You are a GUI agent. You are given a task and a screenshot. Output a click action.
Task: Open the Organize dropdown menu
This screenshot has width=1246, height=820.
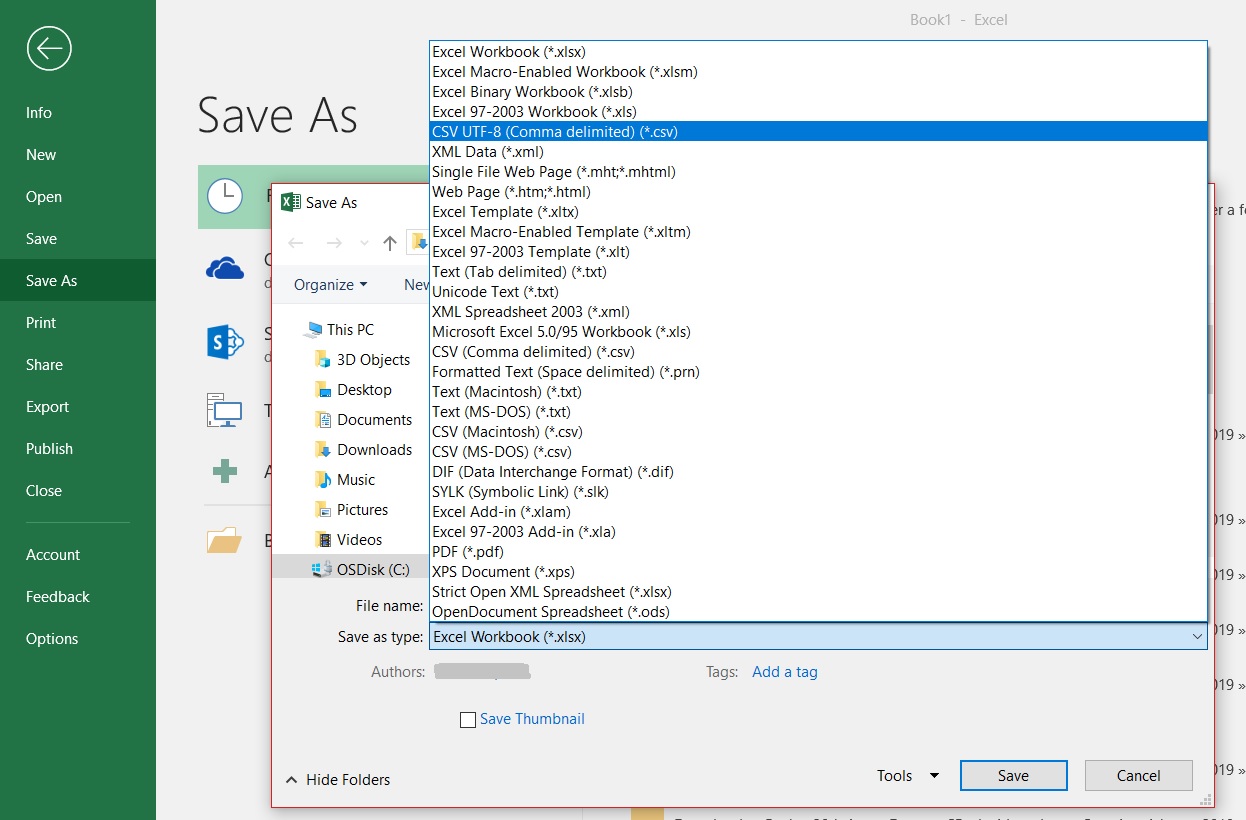click(x=330, y=284)
